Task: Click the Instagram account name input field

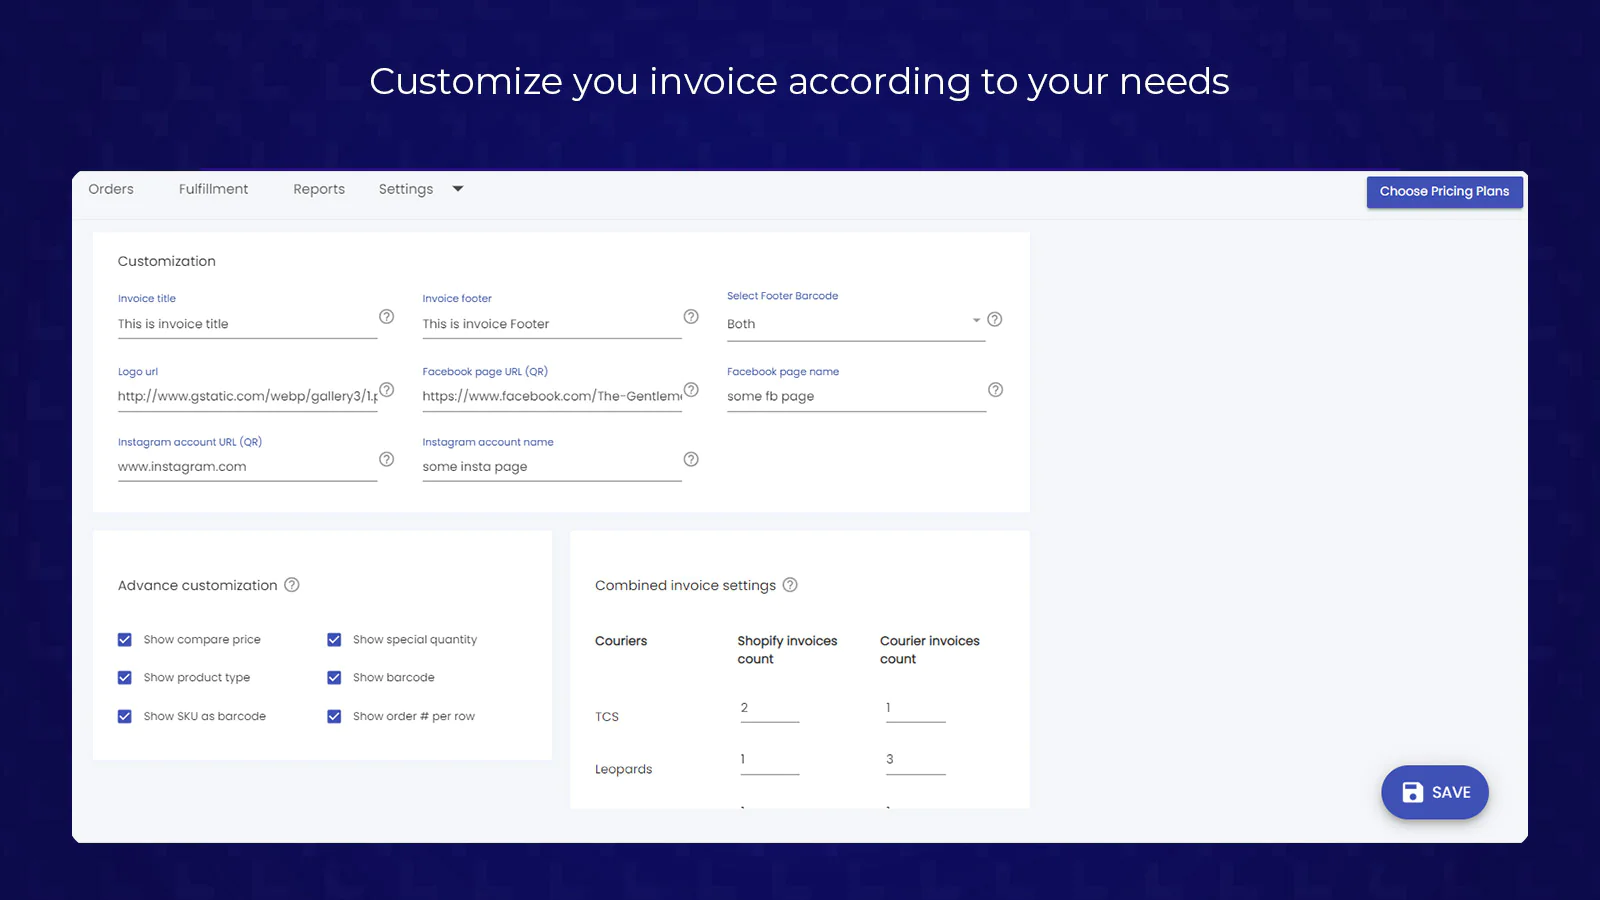Action: (x=552, y=467)
